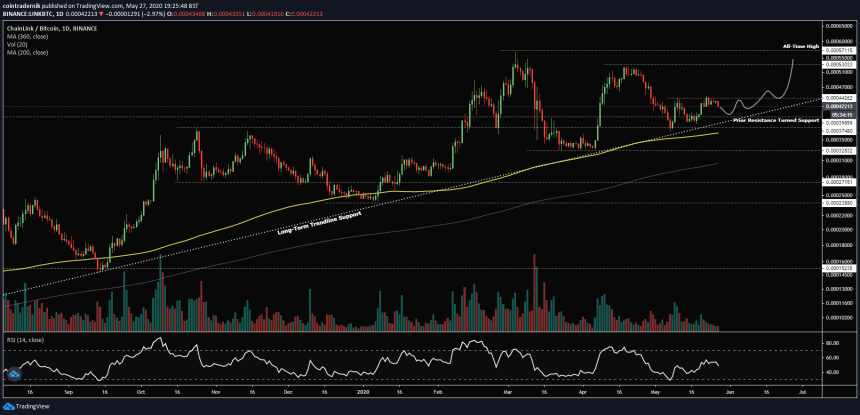Click the Prior Resistance Turned Support label
860x415 pixels.
pyautogui.click(x=775, y=120)
